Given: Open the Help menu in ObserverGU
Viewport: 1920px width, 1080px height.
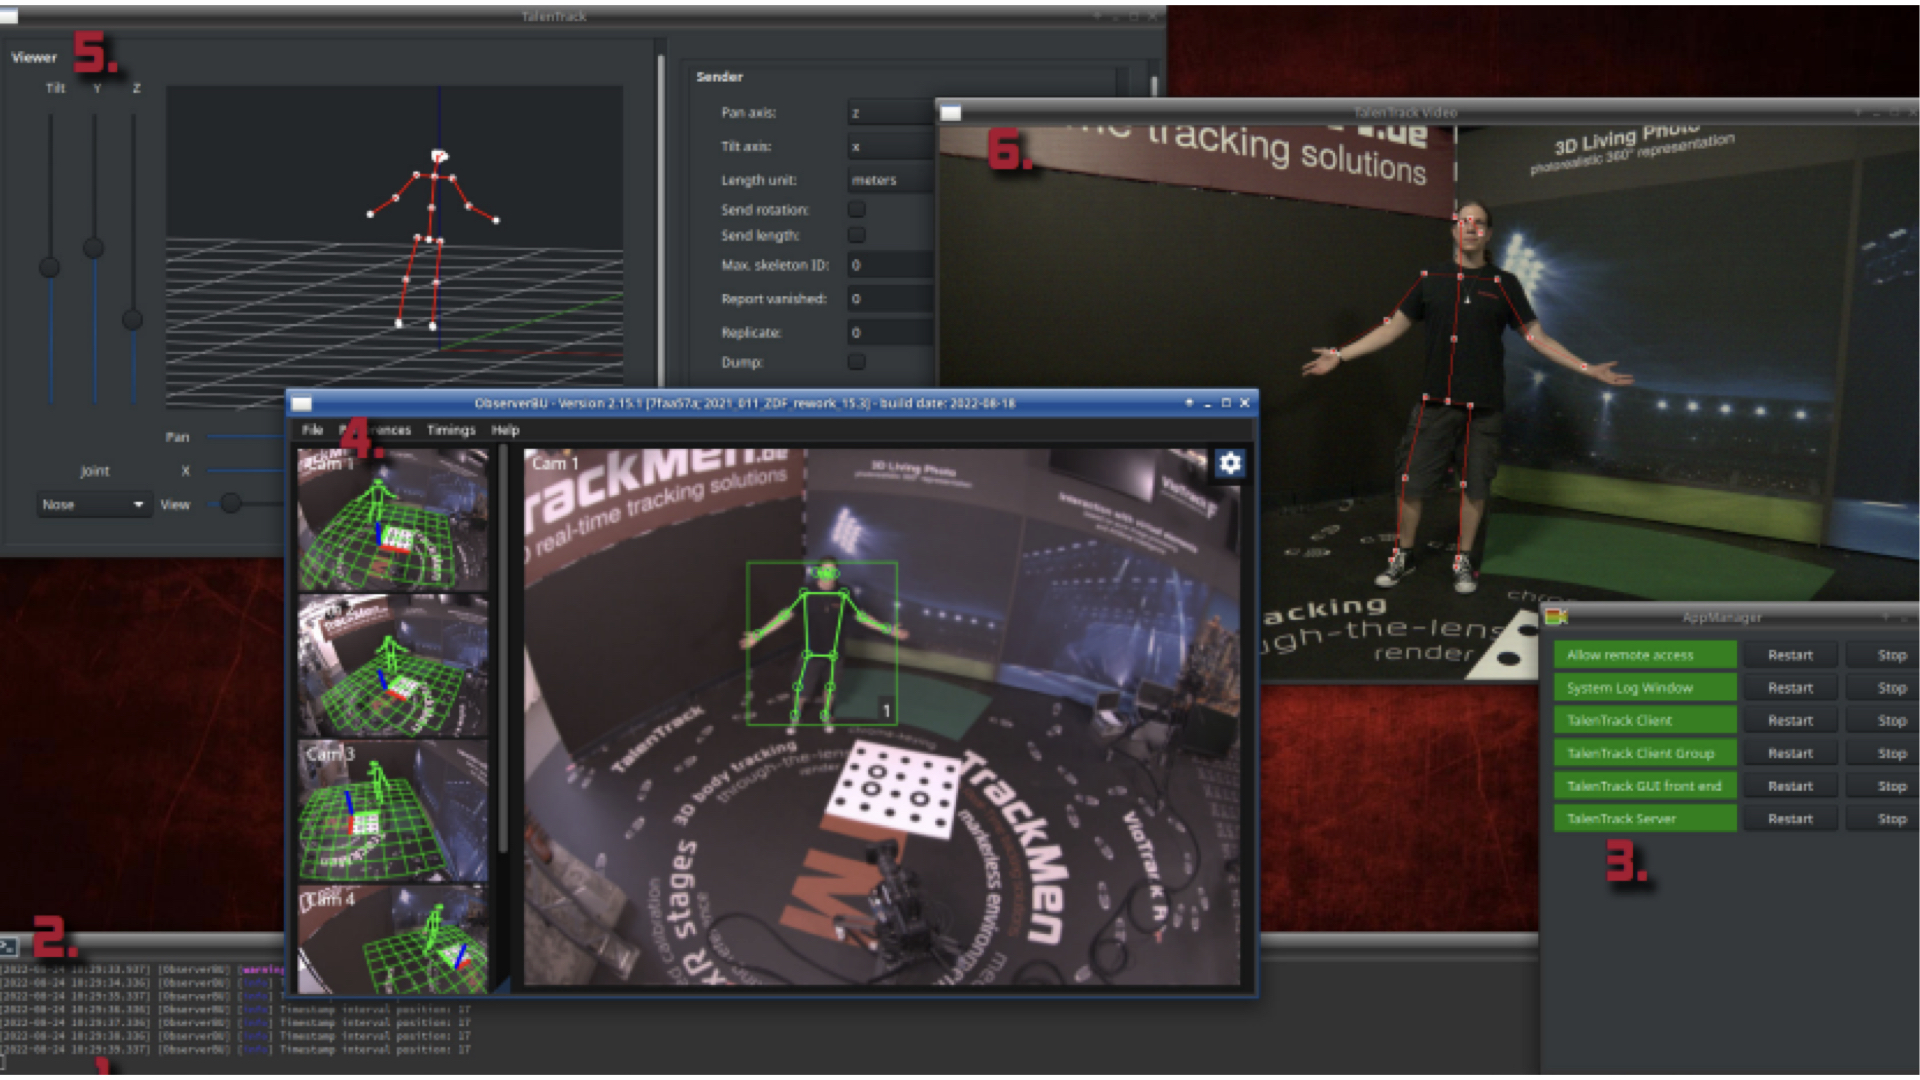Looking at the screenshot, I should click(505, 430).
